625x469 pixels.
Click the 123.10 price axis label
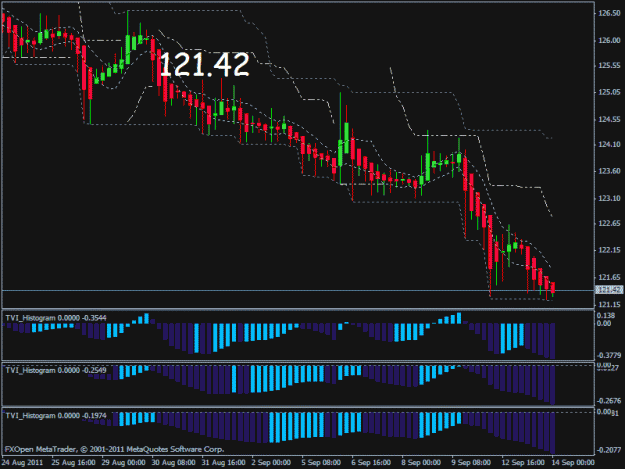[x=609, y=198]
